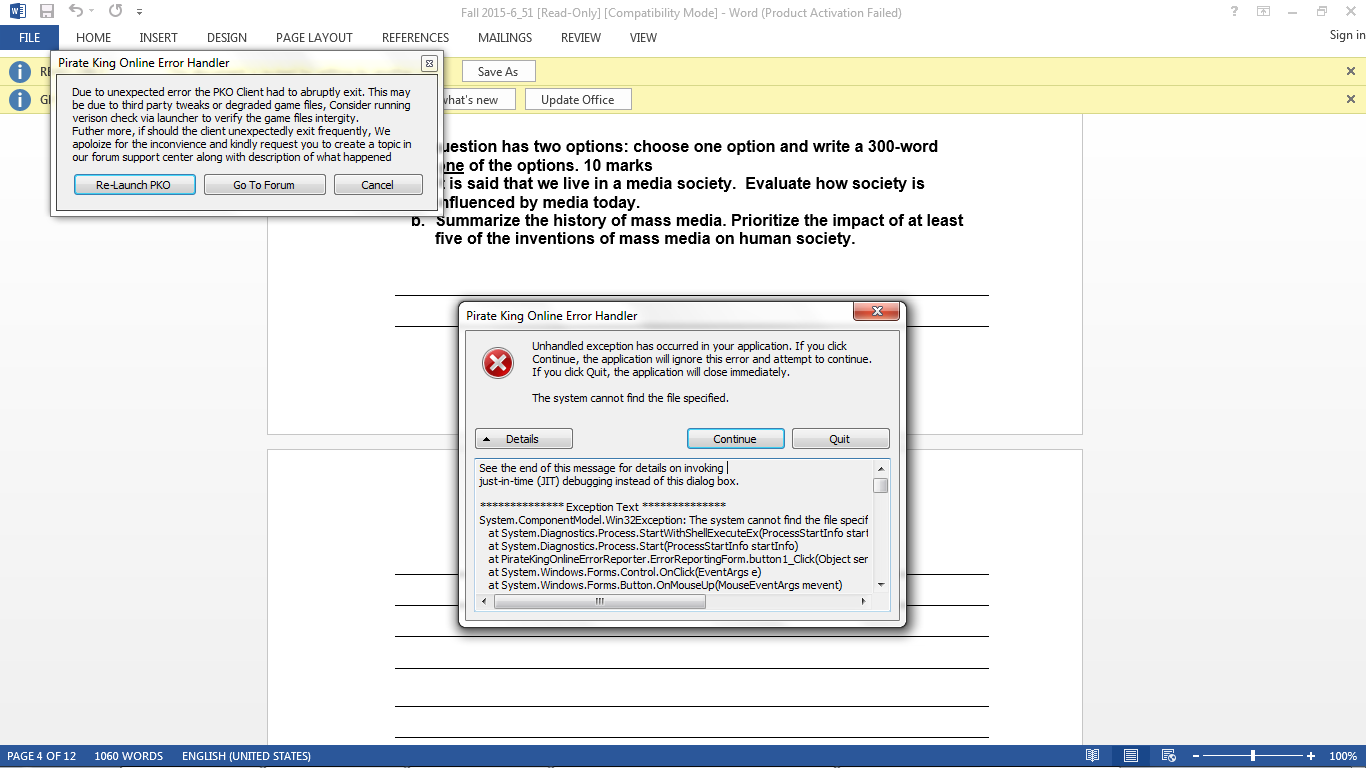Switch to the HOME ribbon tab
The width and height of the screenshot is (1366, 768).
(x=93, y=38)
